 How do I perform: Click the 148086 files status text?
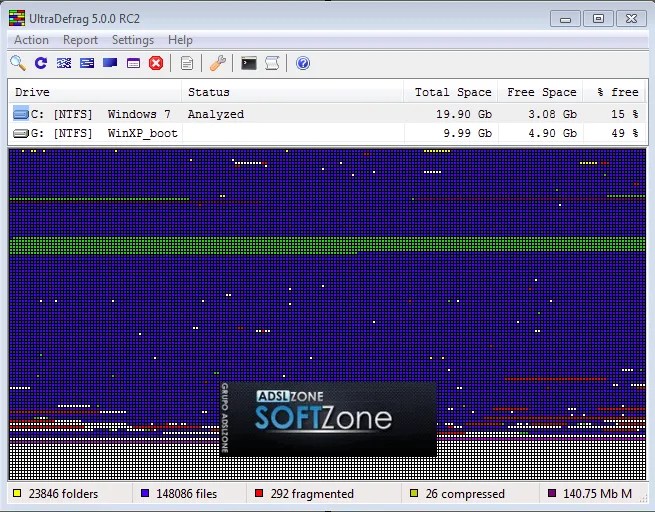pyautogui.click(x=186, y=494)
